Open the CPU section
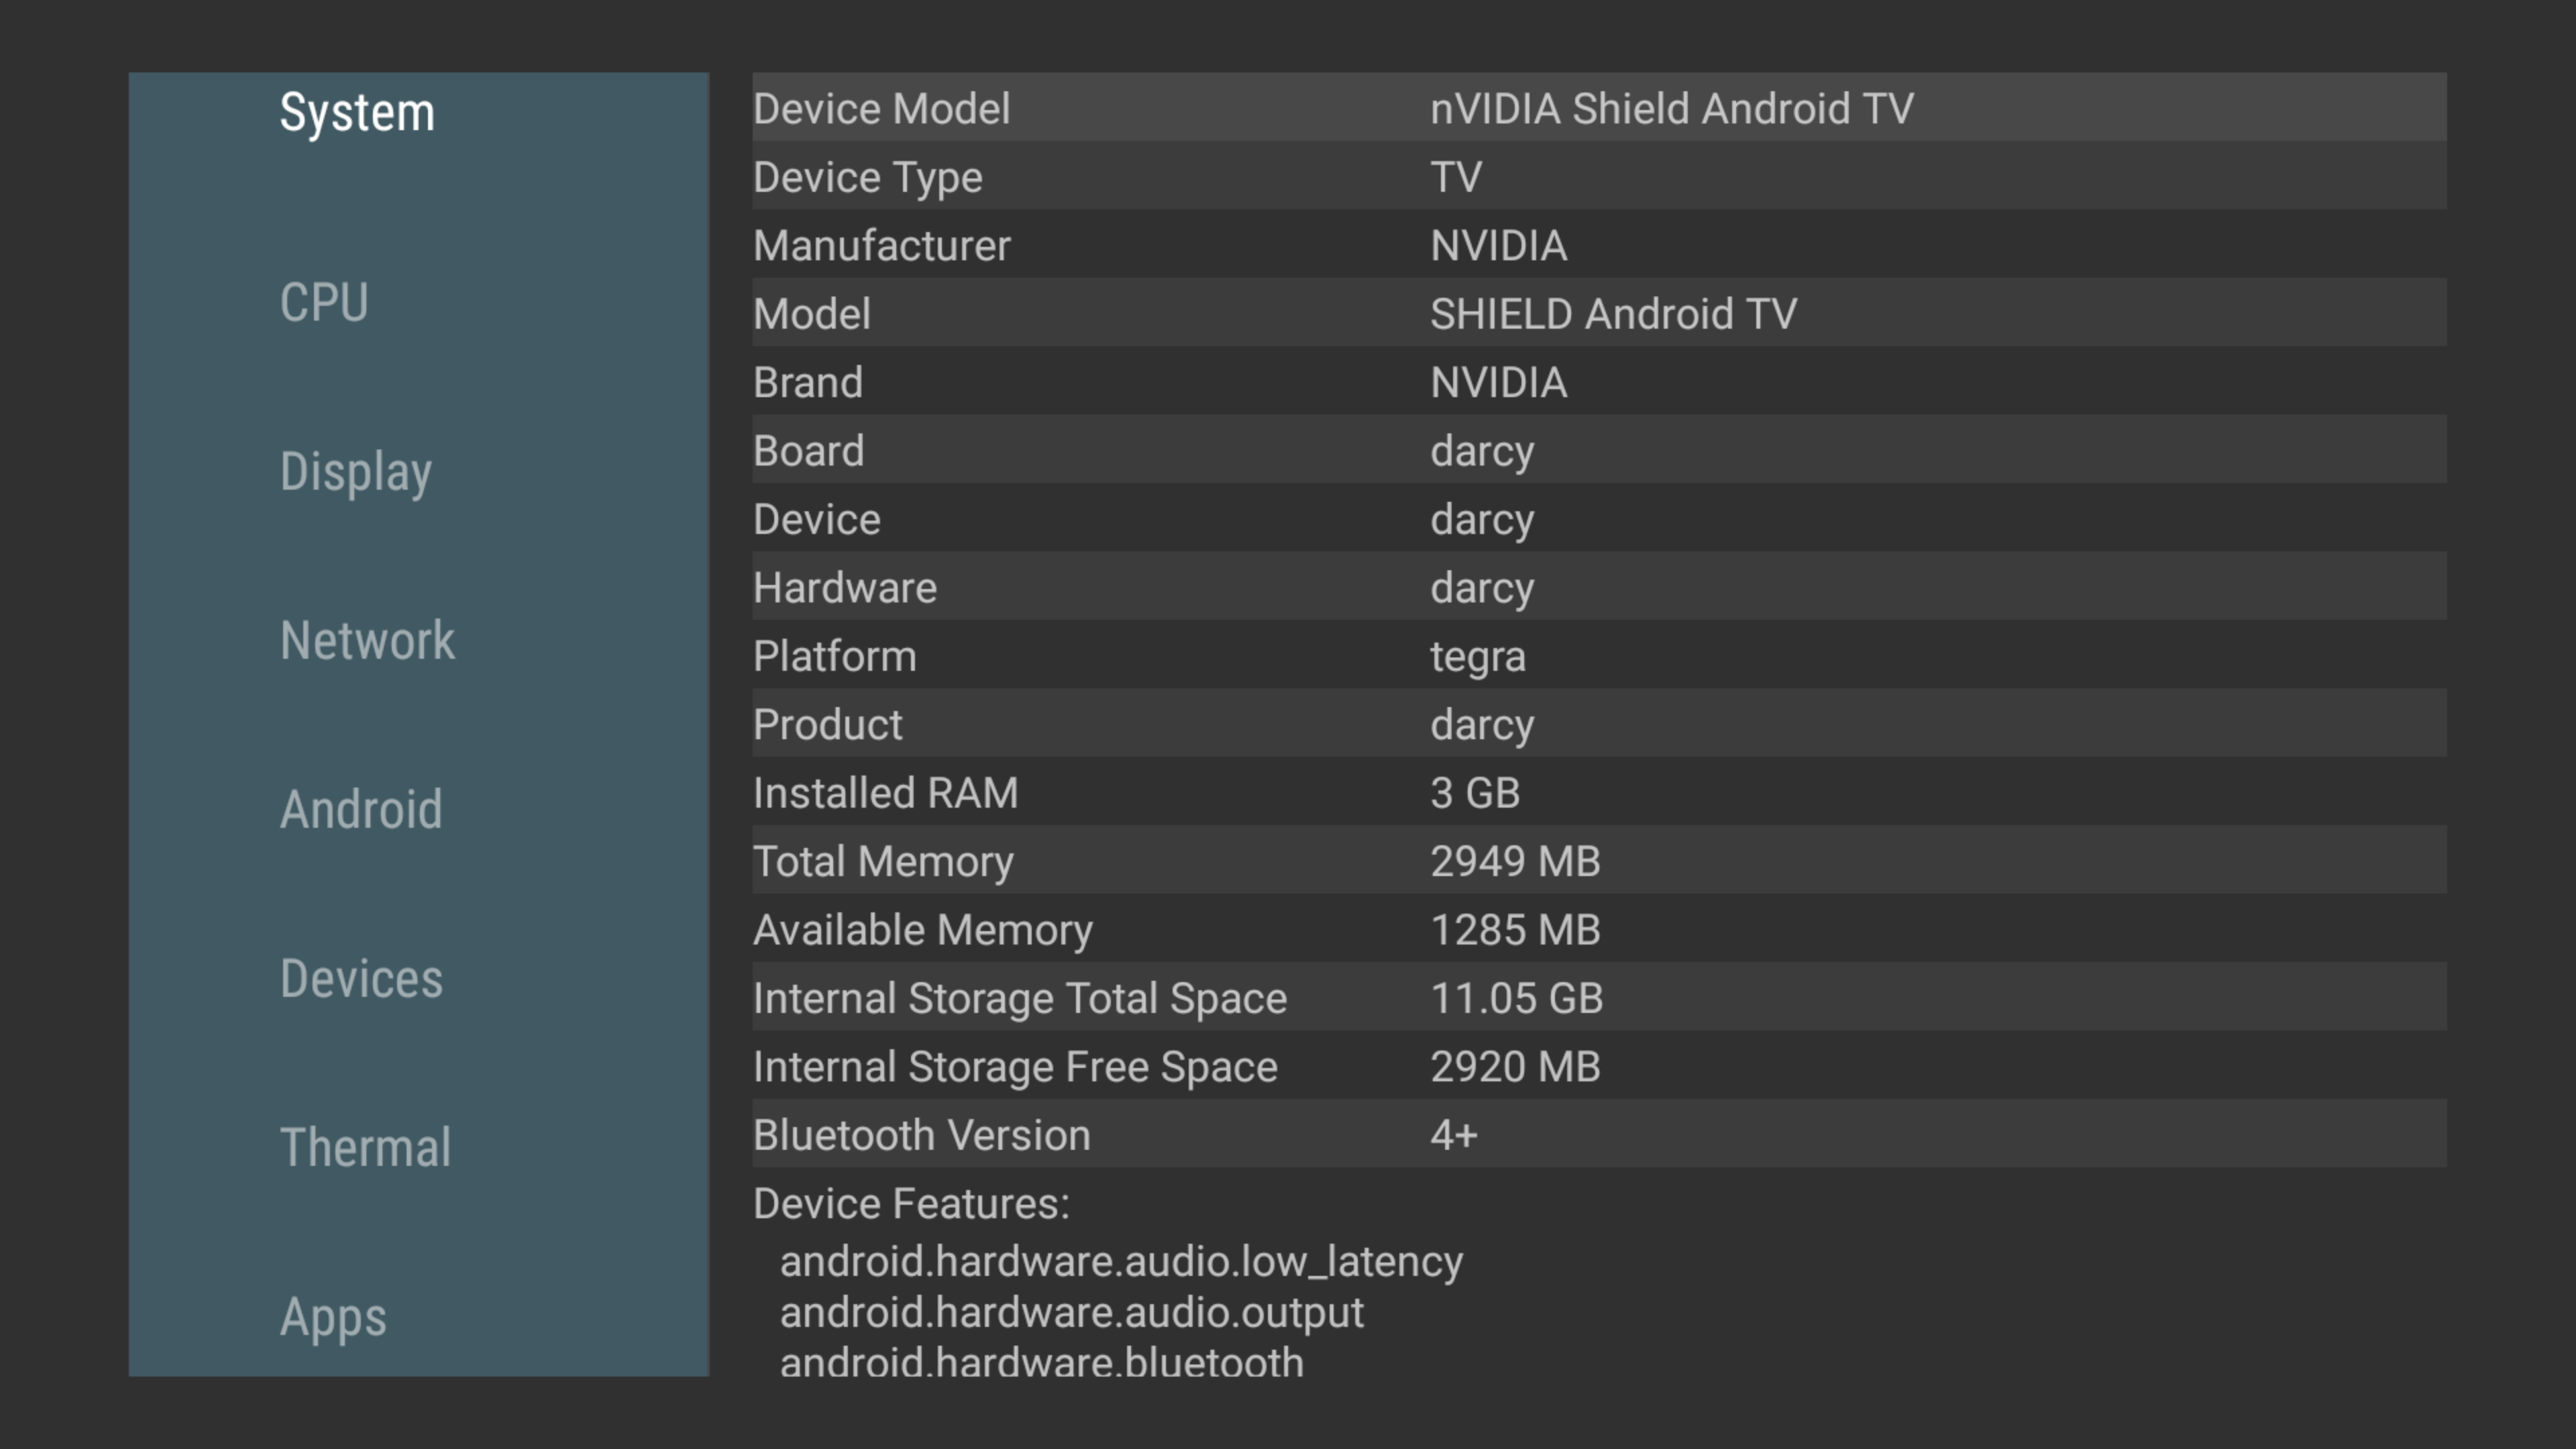 click(324, 302)
